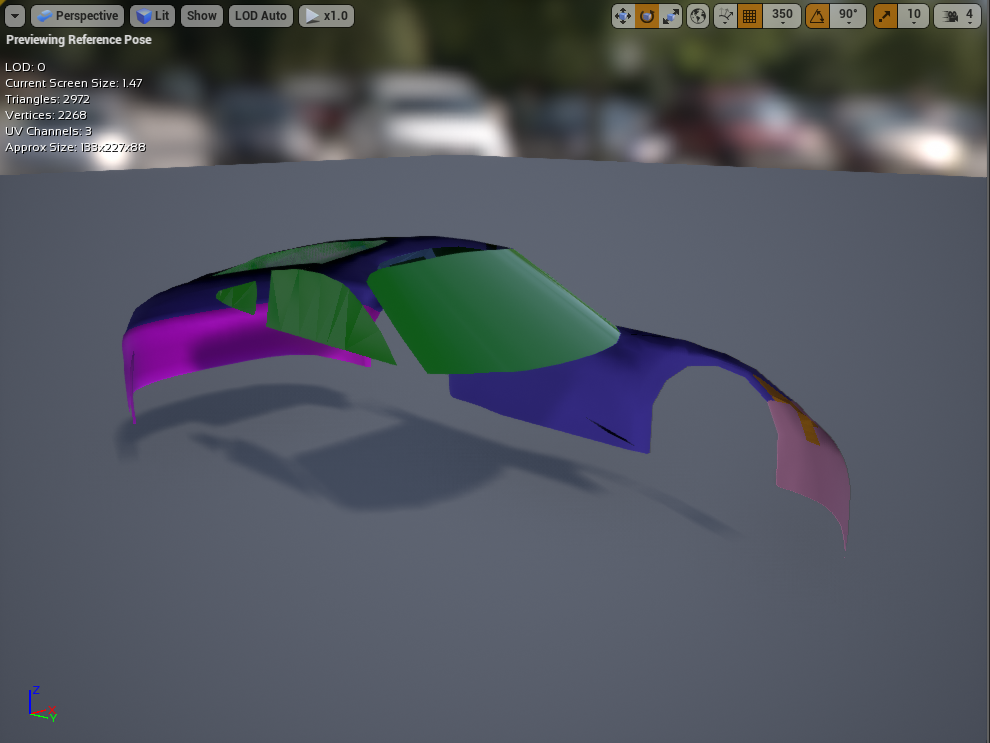Toggle rotation snapping triangle icon
The image size is (990, 743).
pyautogui.click(x=817, y=16)
